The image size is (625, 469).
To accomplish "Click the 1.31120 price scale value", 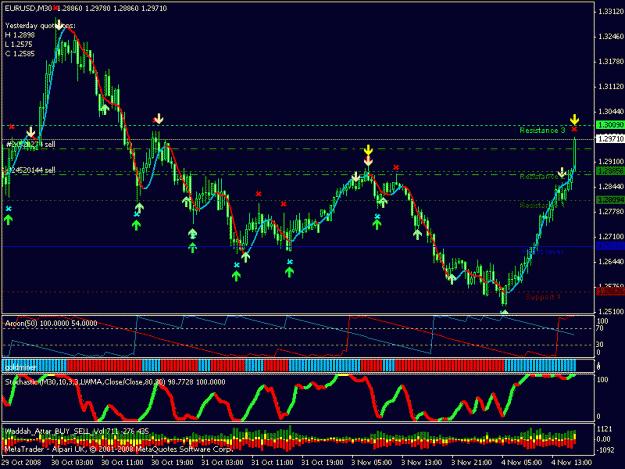I will (x=611, y=86).
